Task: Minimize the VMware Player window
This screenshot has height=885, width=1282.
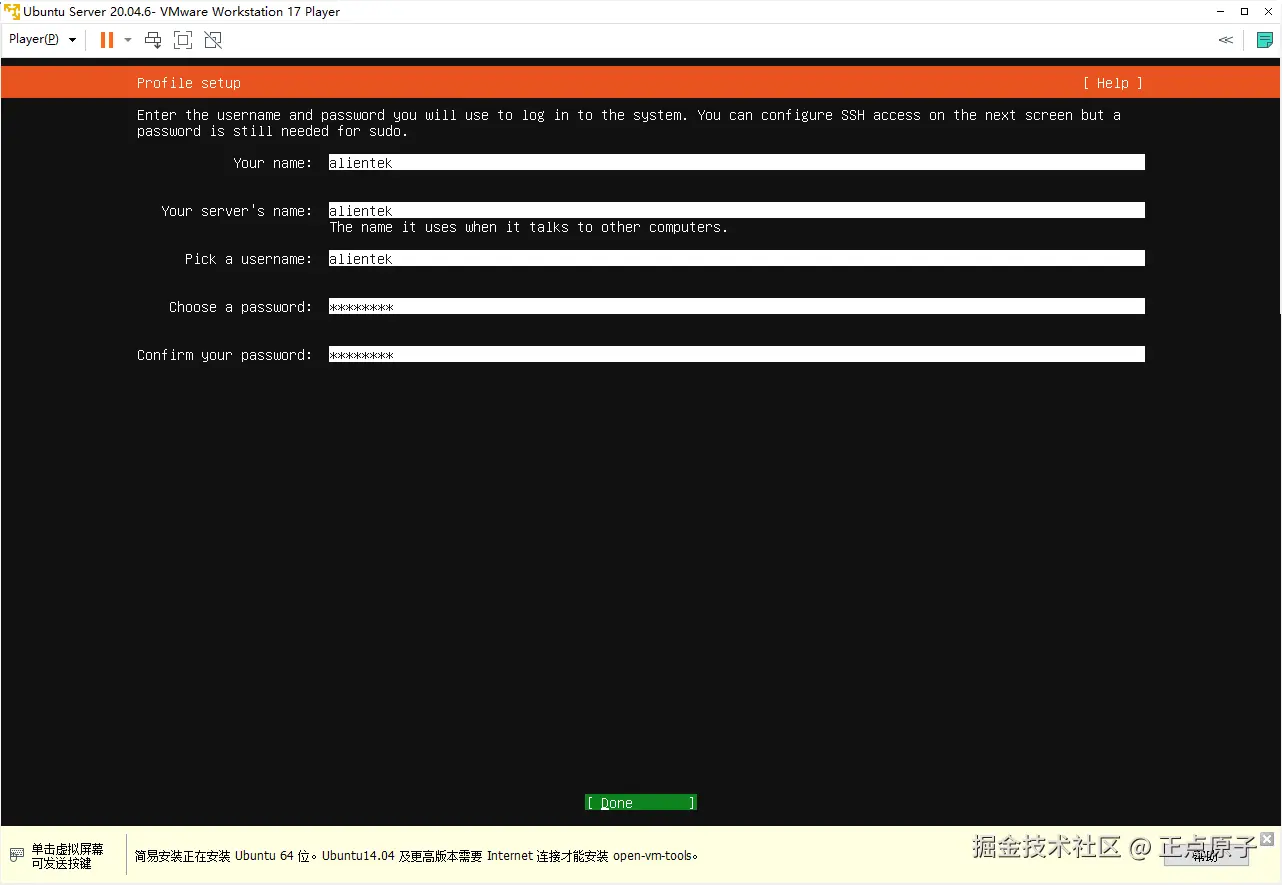Action: point(1220,12)
